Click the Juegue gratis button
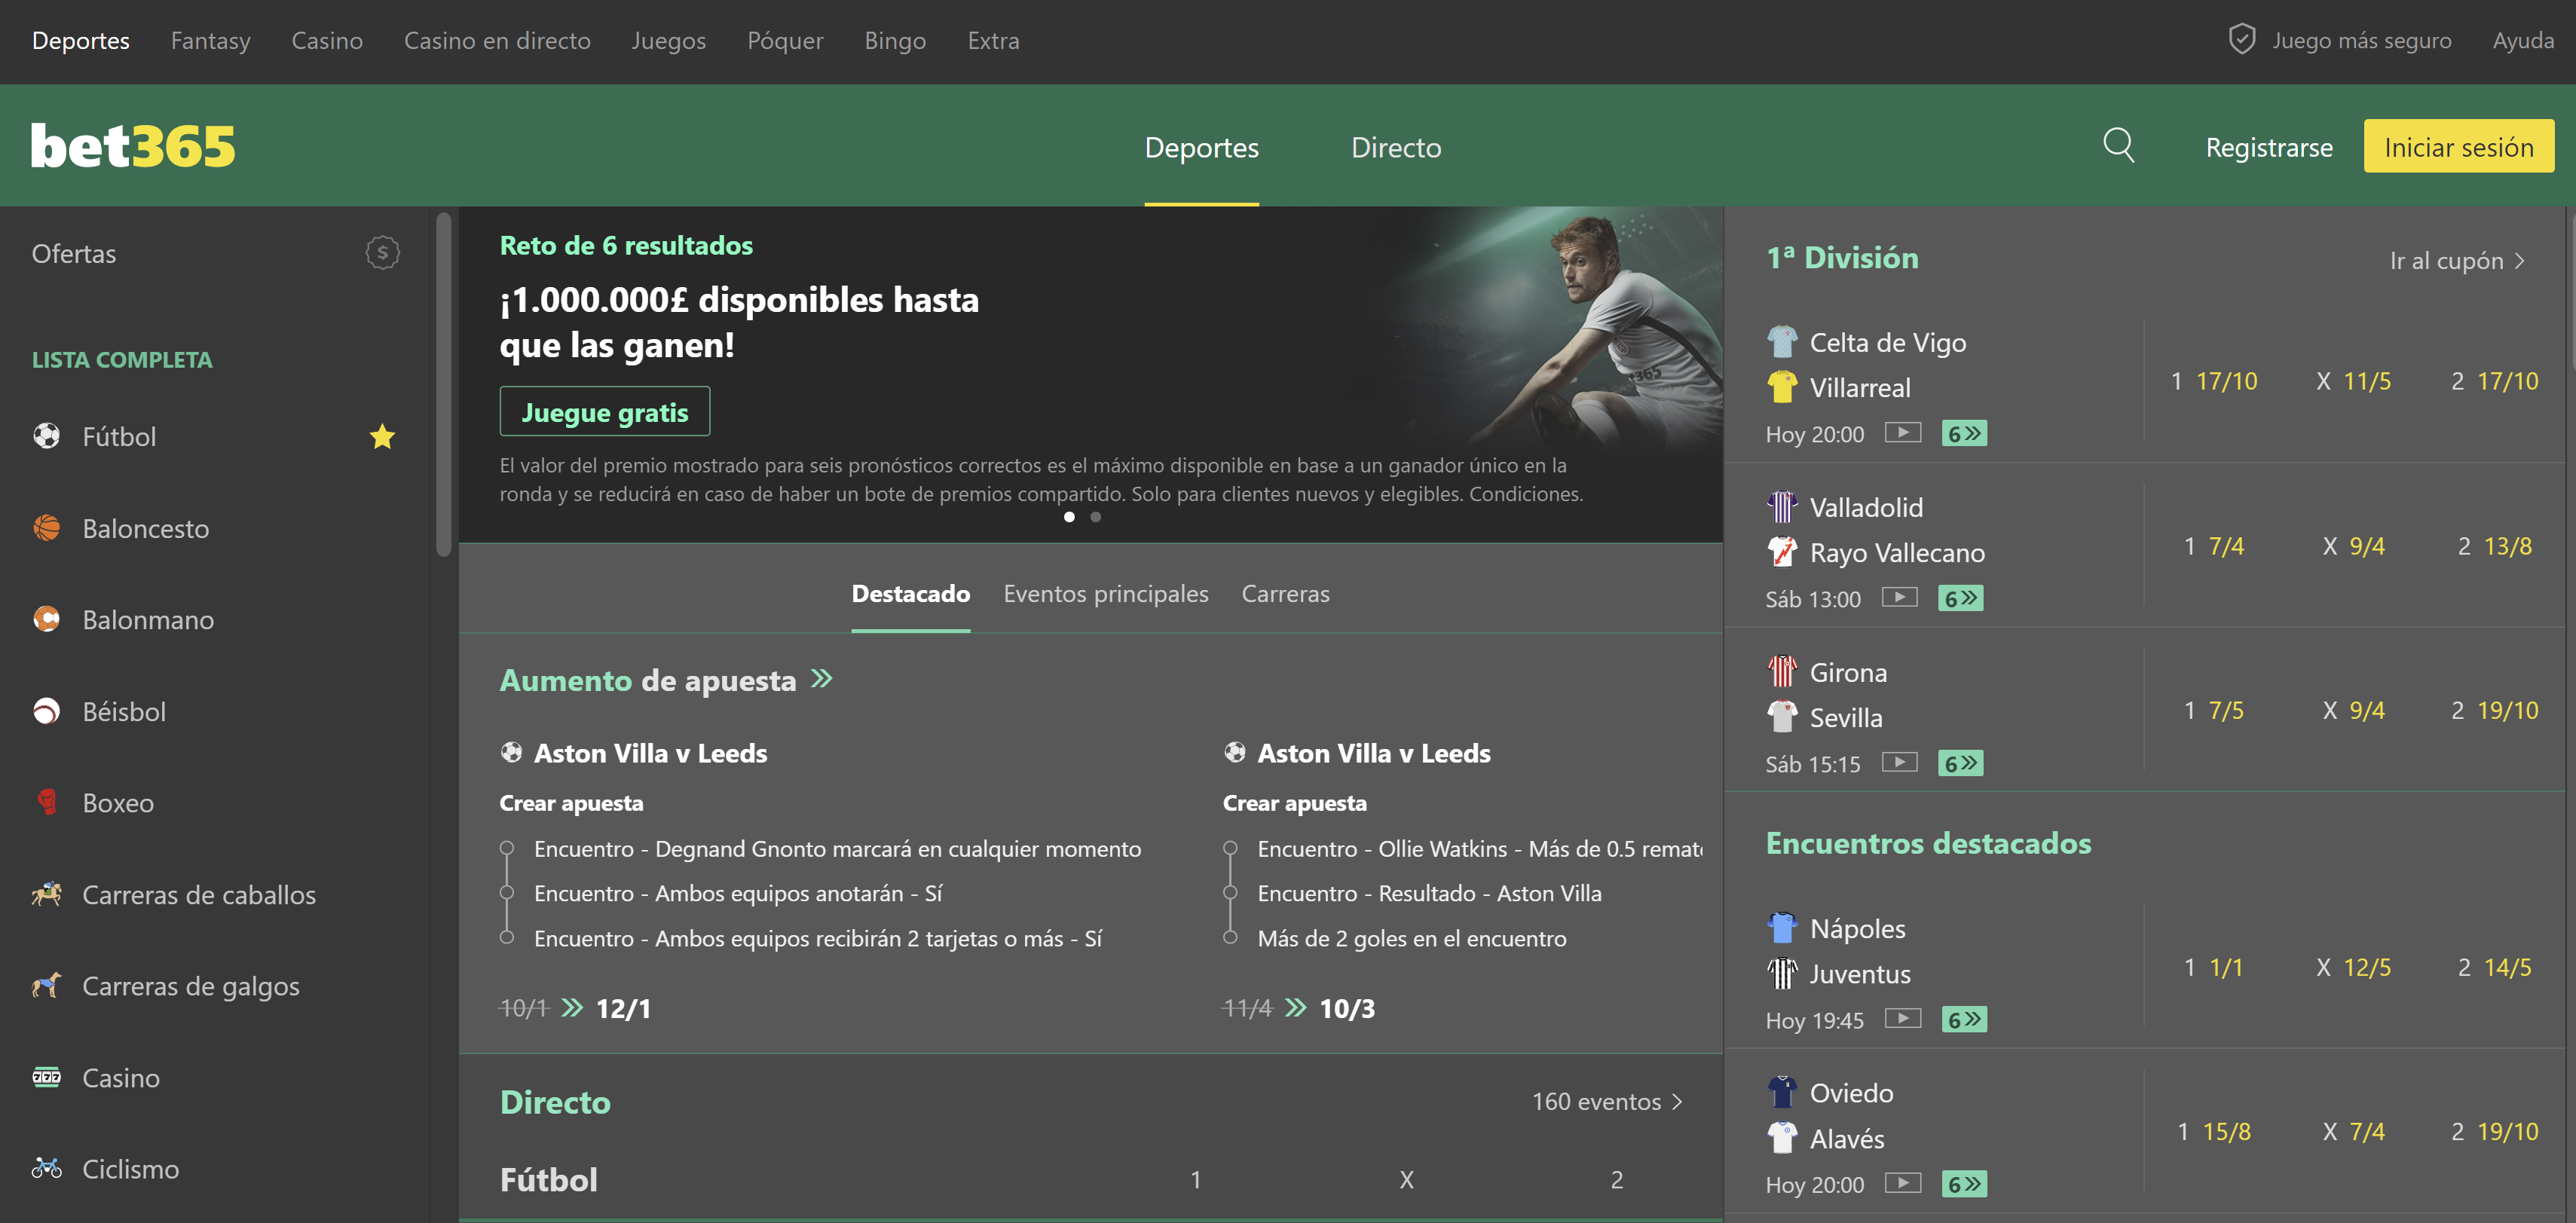 click(605, 411)
